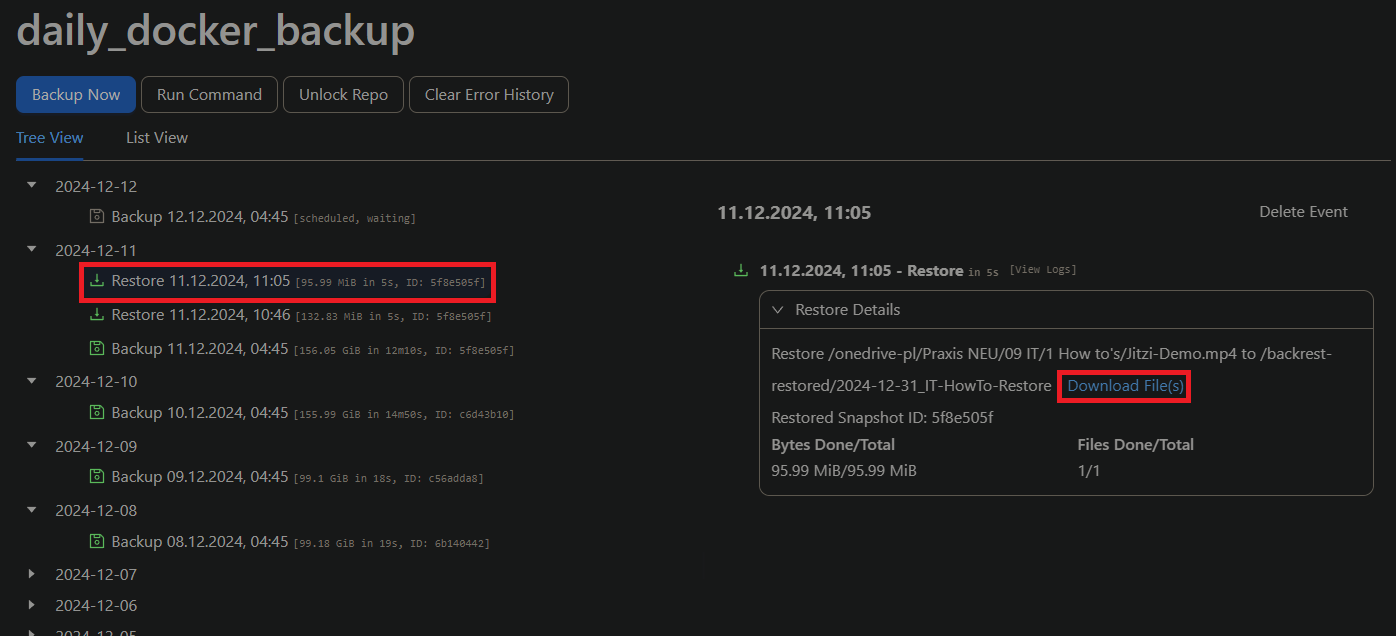Click the backup icon for Backup 08.12.2024, 04:45
Viewport: 1396px width, 636px height.
pos(97,542)
